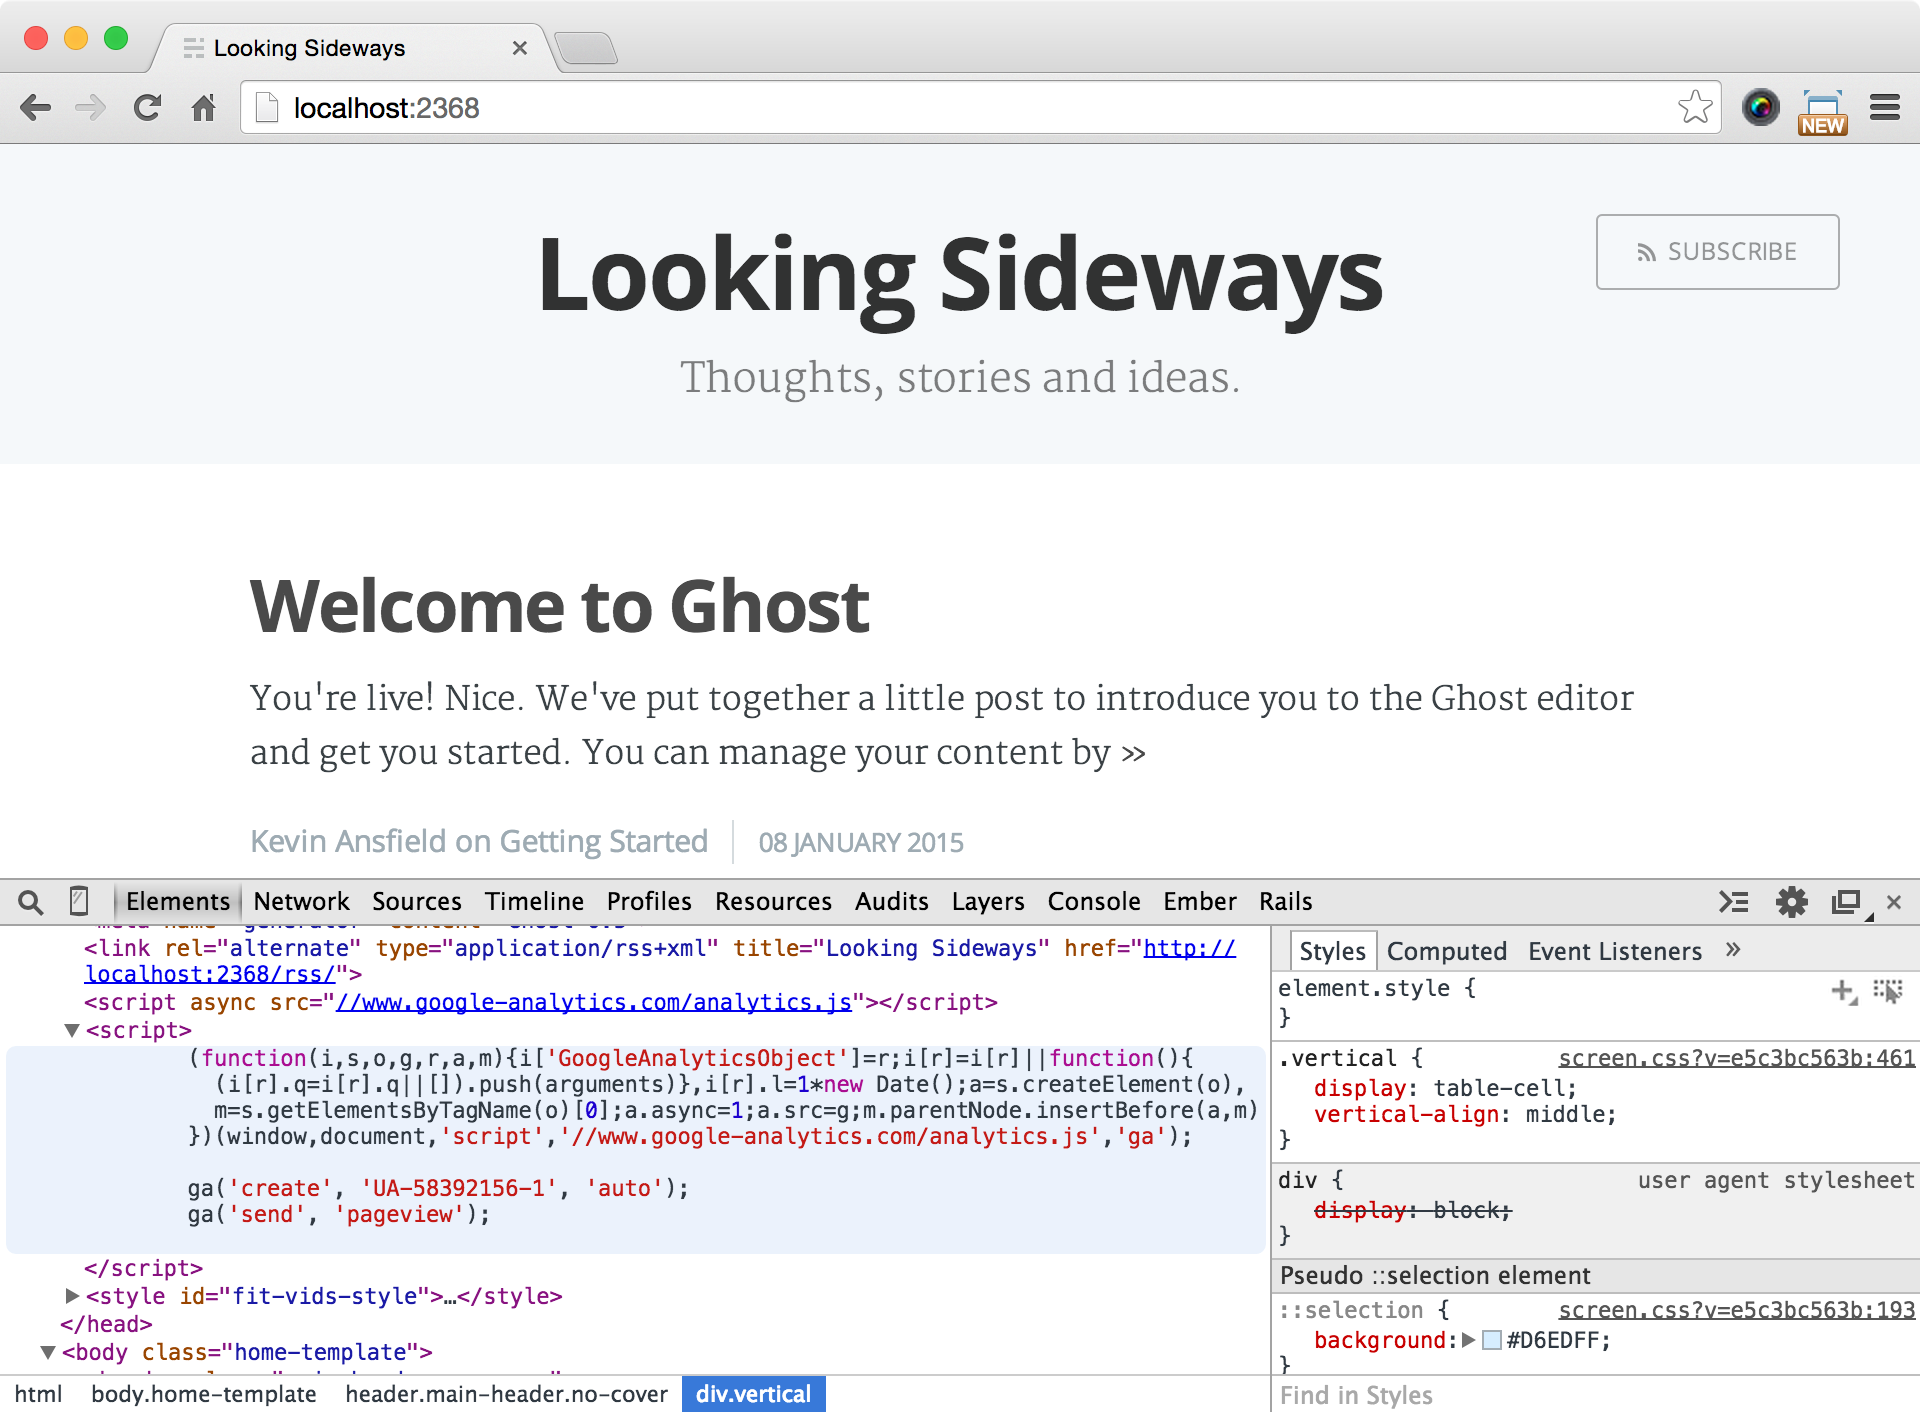
Task: Show the DevTools console drawer icon
Action: pyautogui.click(x=1734, y=902)
